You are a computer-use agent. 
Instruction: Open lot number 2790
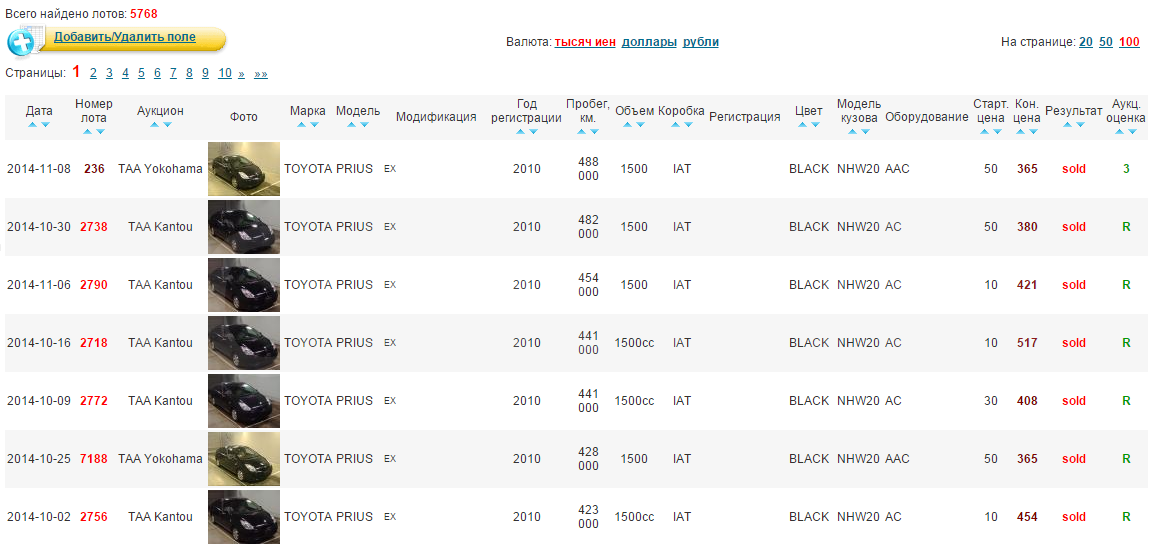(x=94, y=285)
